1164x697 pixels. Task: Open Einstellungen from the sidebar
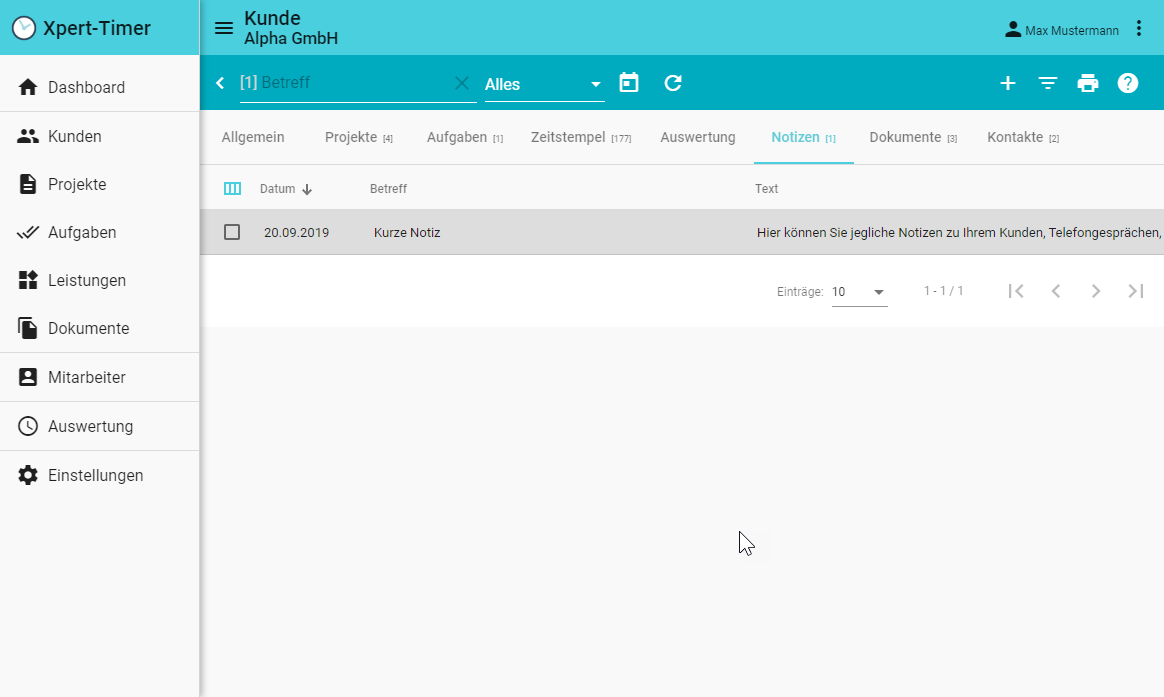click(96, 475)
